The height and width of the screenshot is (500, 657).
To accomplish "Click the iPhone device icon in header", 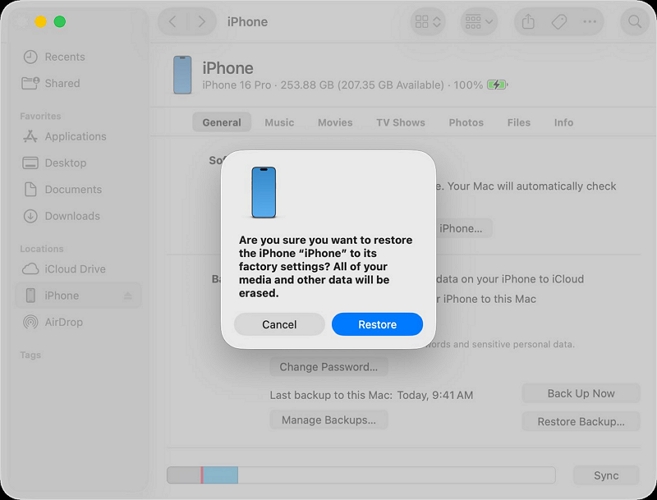I will (182, 75).
